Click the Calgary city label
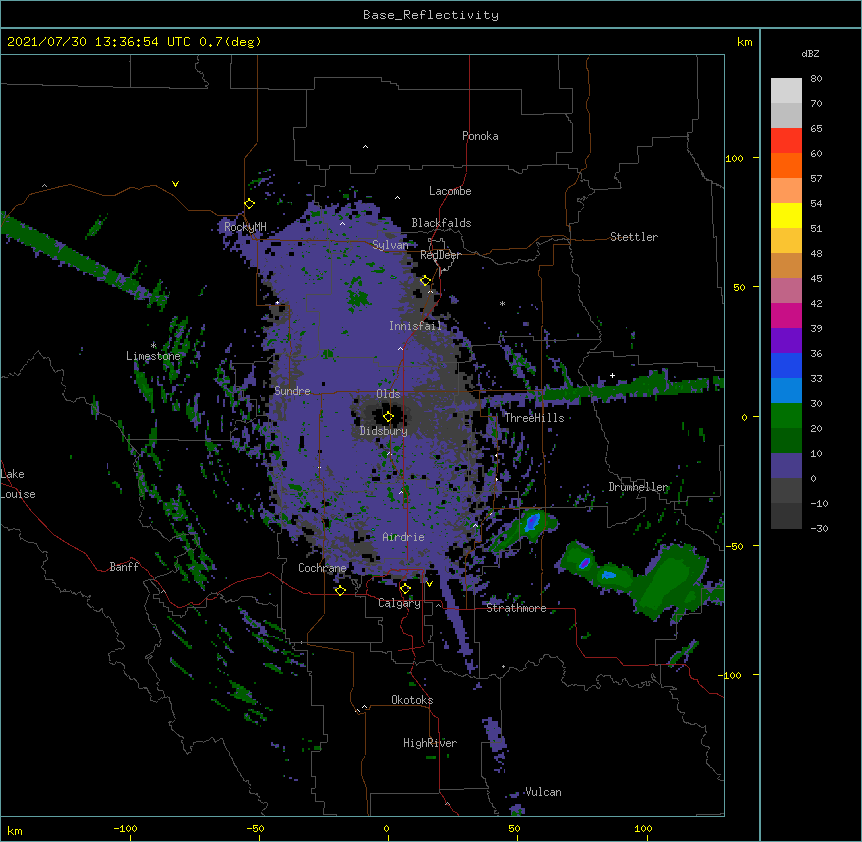 coord(399,603)
